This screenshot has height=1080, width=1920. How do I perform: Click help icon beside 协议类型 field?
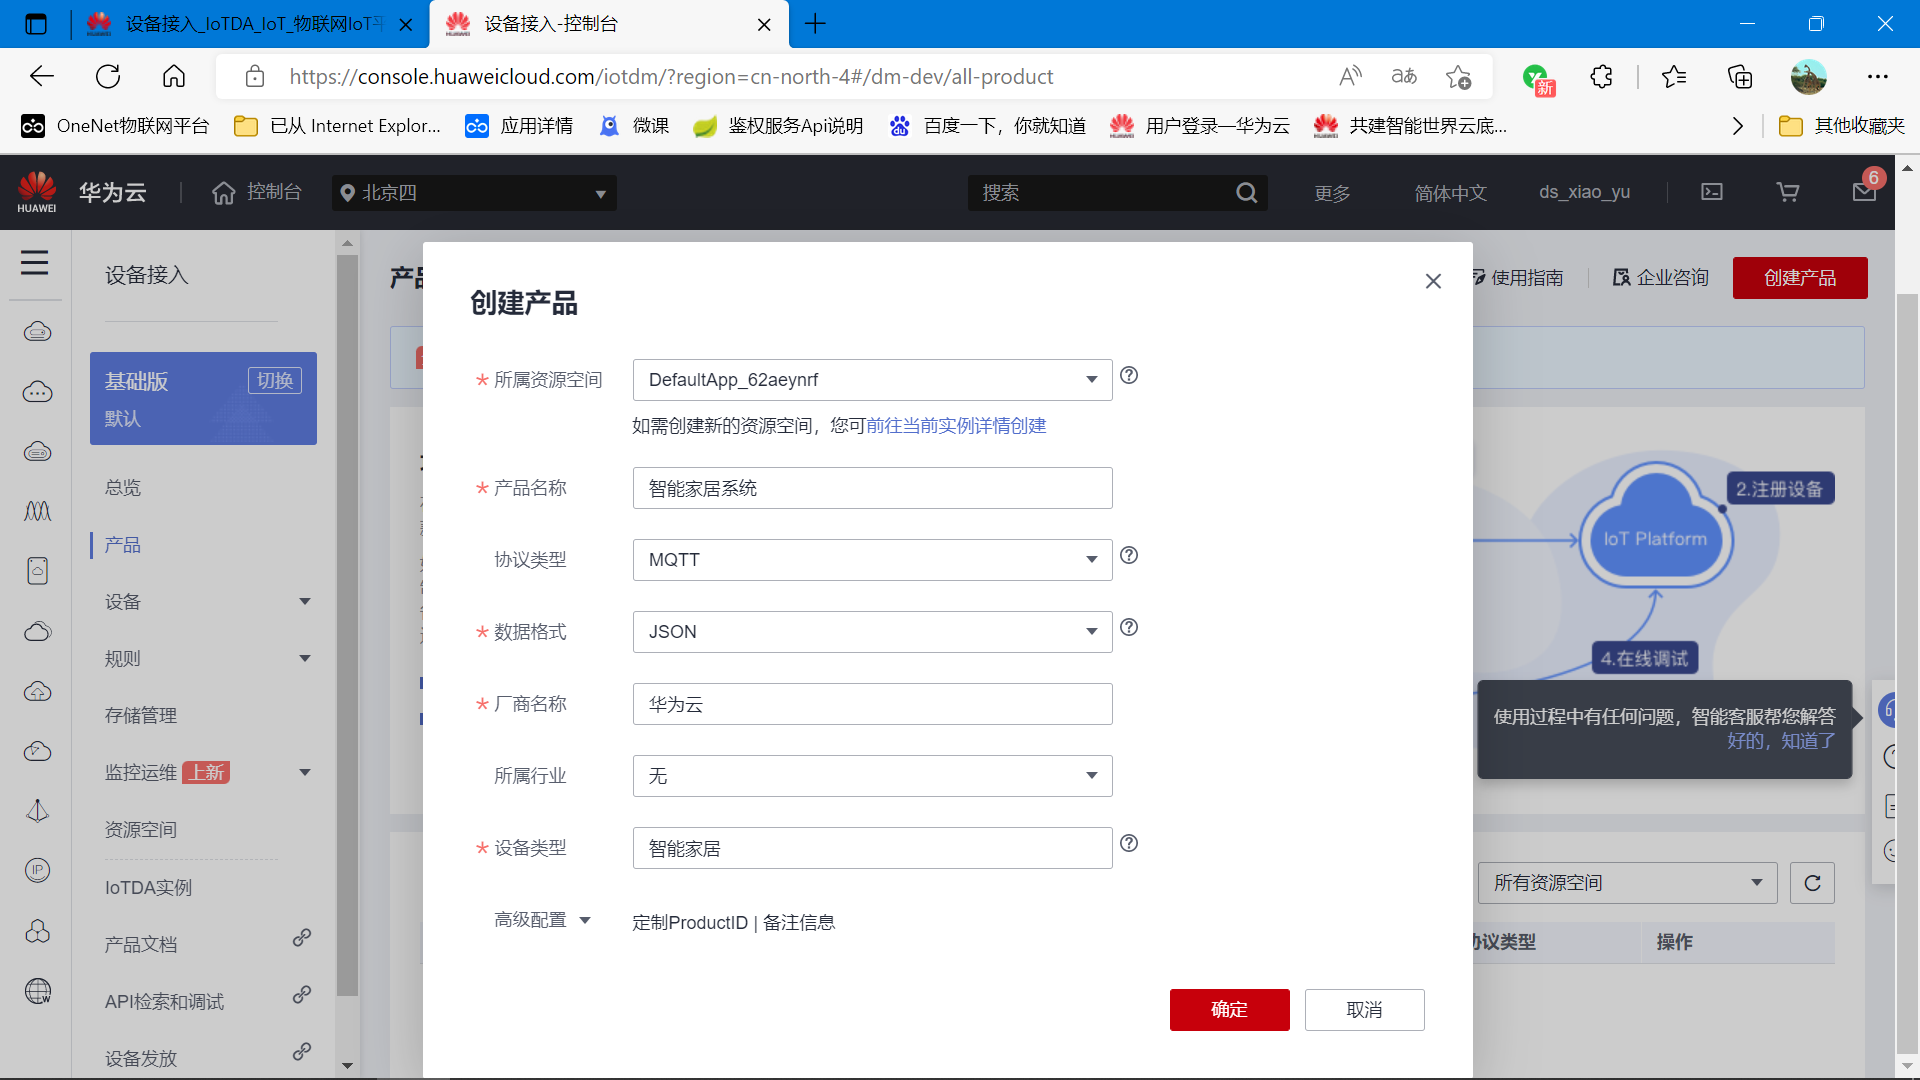tap(1129, 555)
